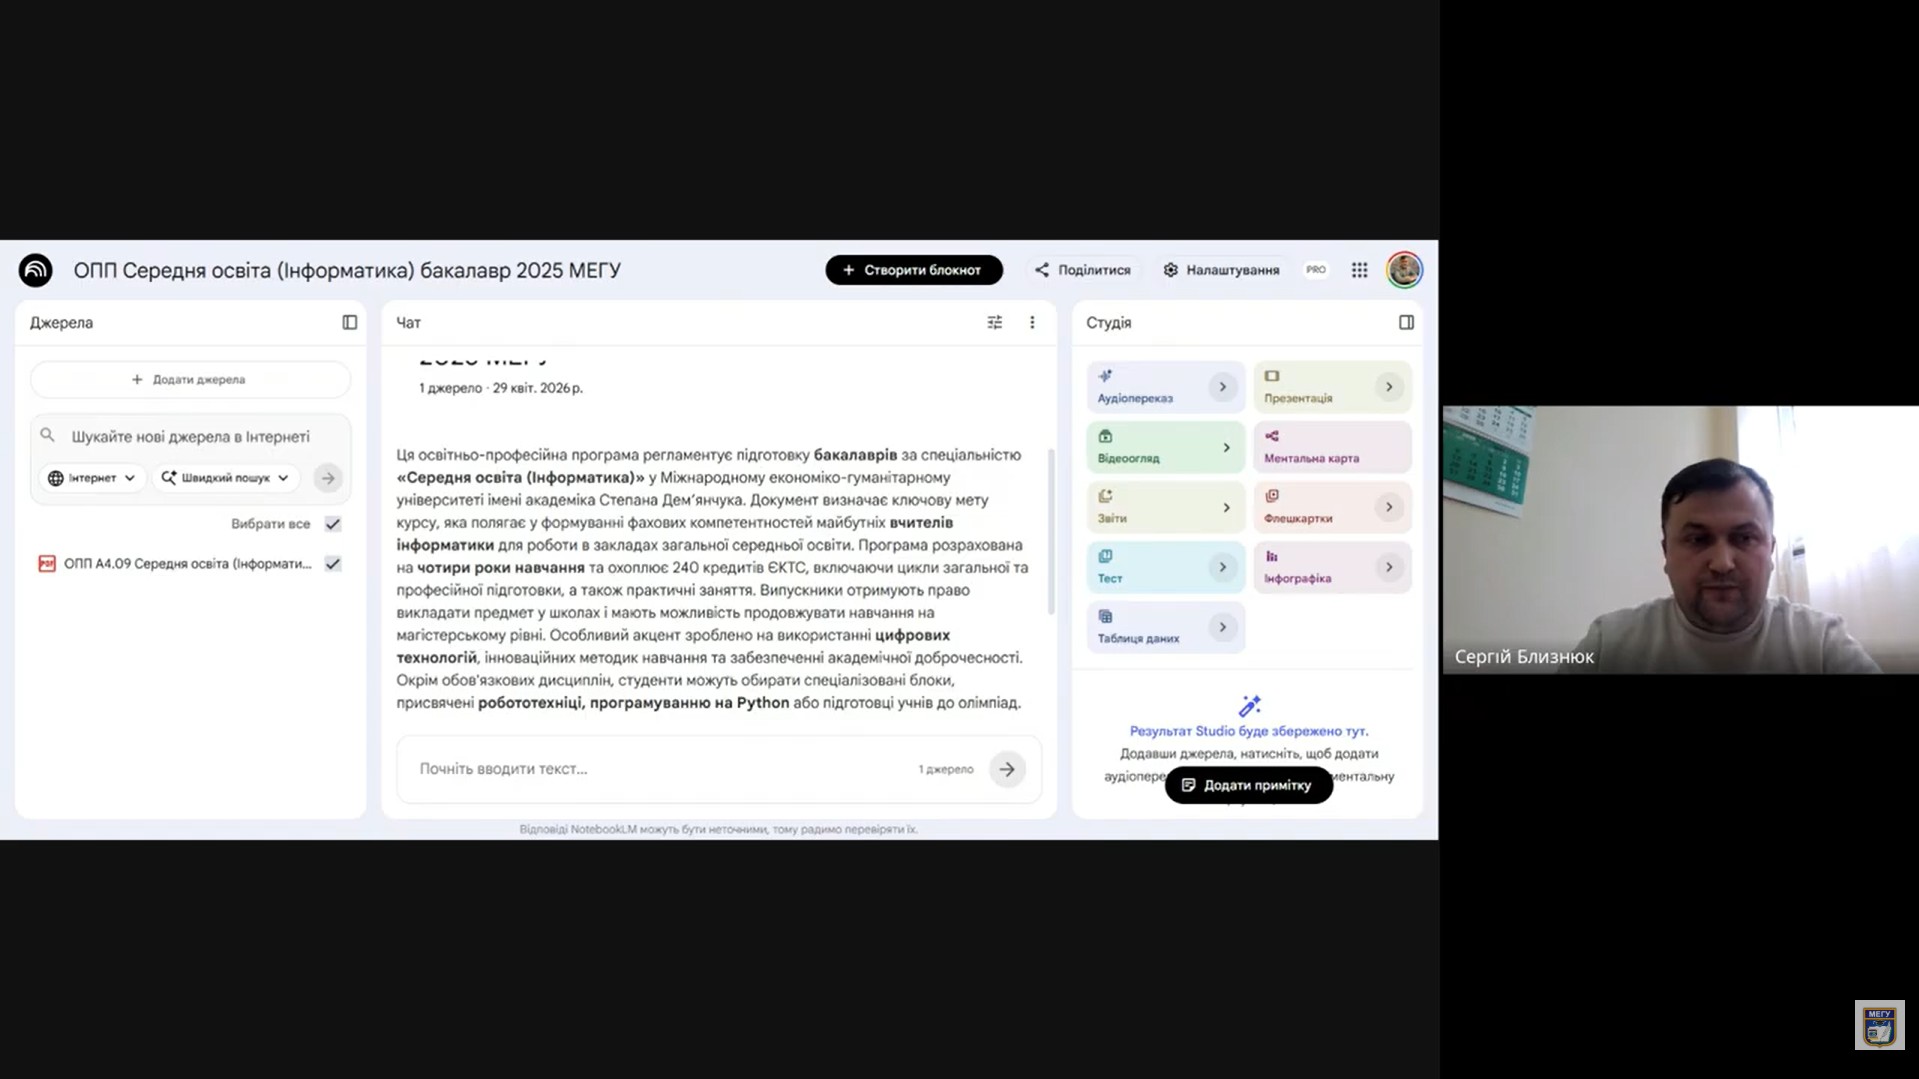Expand the Відеоогляд options chevron
Image resolution: width=1919 pixels, height=1079 pixels.
[x=1226, y=448]
